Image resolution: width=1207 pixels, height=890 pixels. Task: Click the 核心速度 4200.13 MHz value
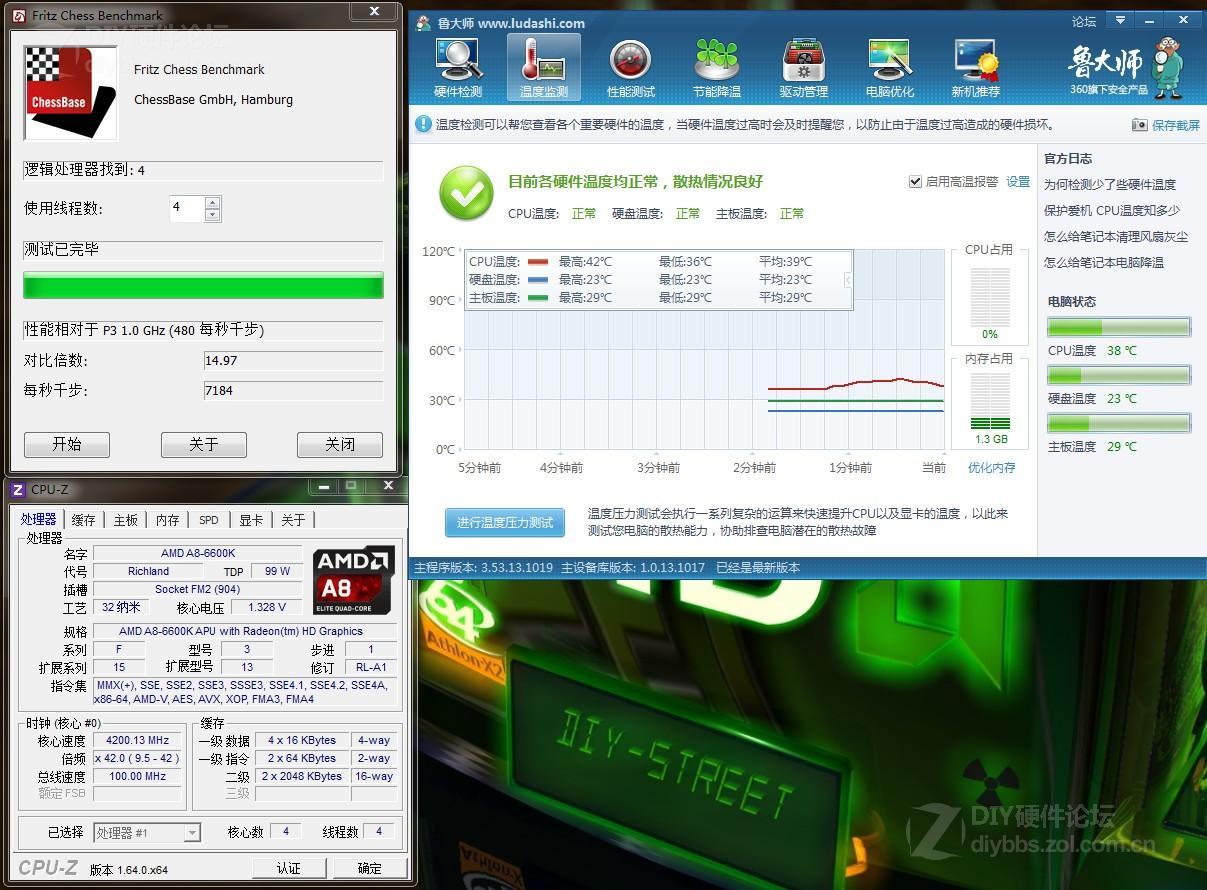click(x=137, y=740)
